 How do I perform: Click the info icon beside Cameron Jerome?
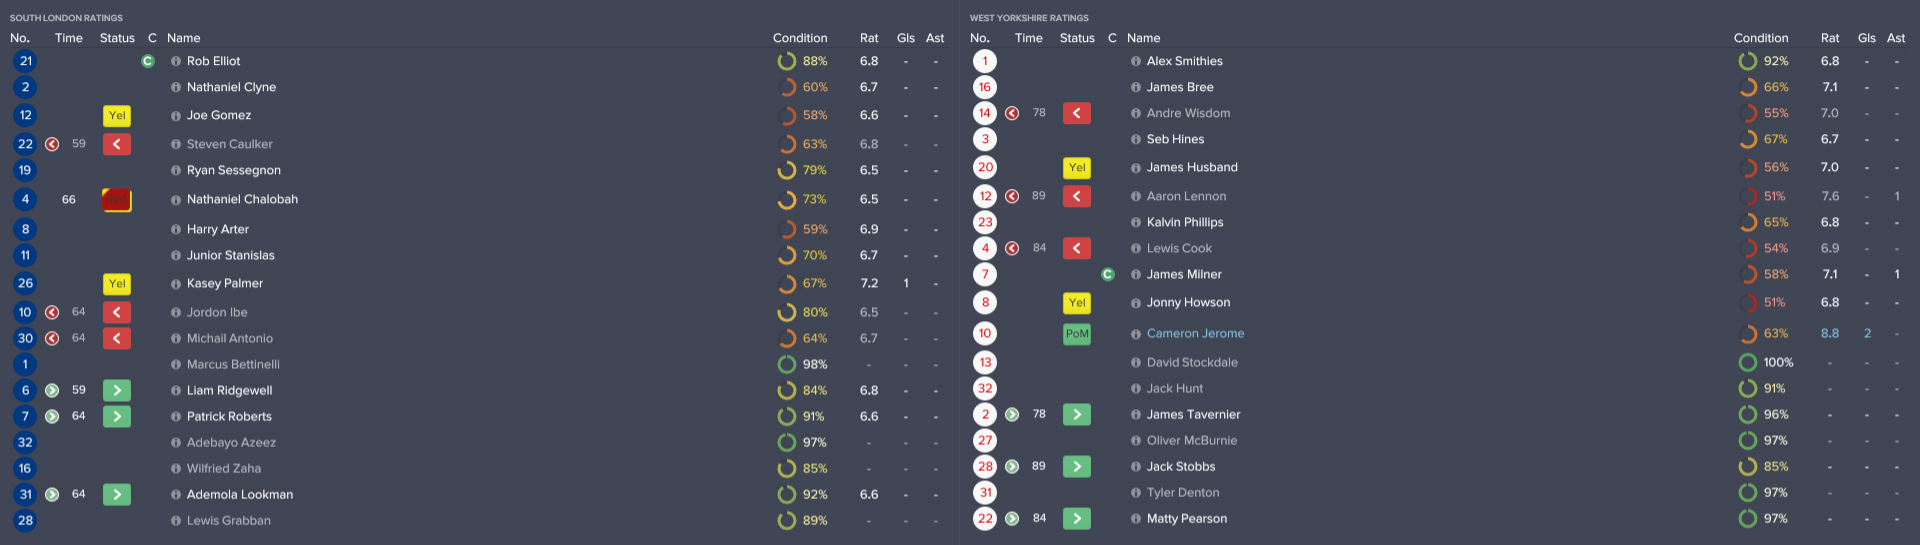coord(1136,334)
